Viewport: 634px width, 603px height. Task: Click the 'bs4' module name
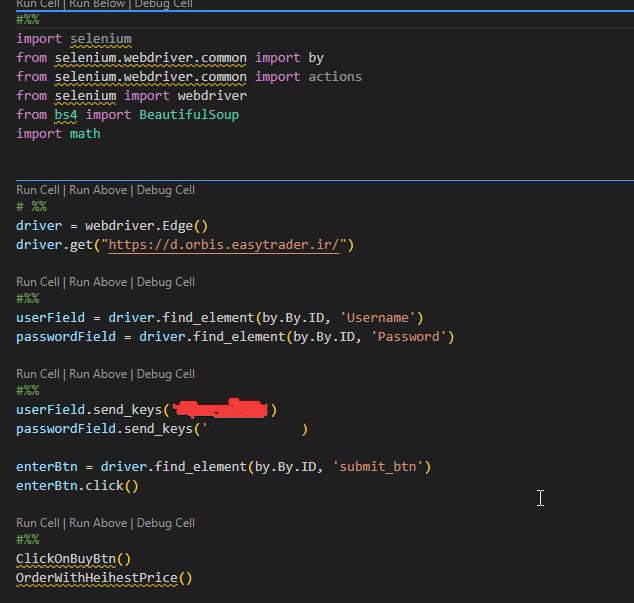tap(66, 115)
